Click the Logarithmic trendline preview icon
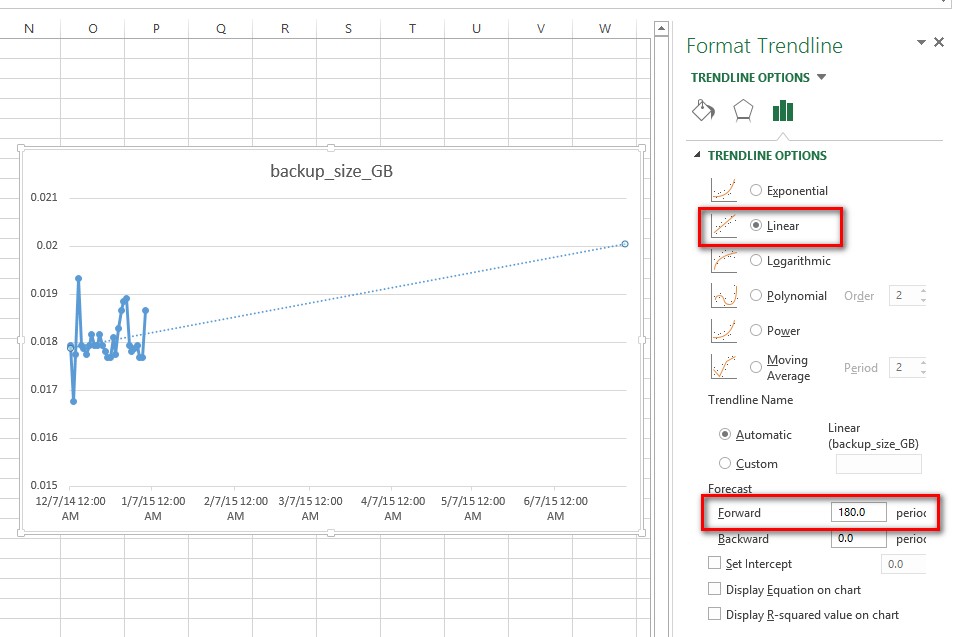Viewport: 957px width, 637px height. click(724, 261)
